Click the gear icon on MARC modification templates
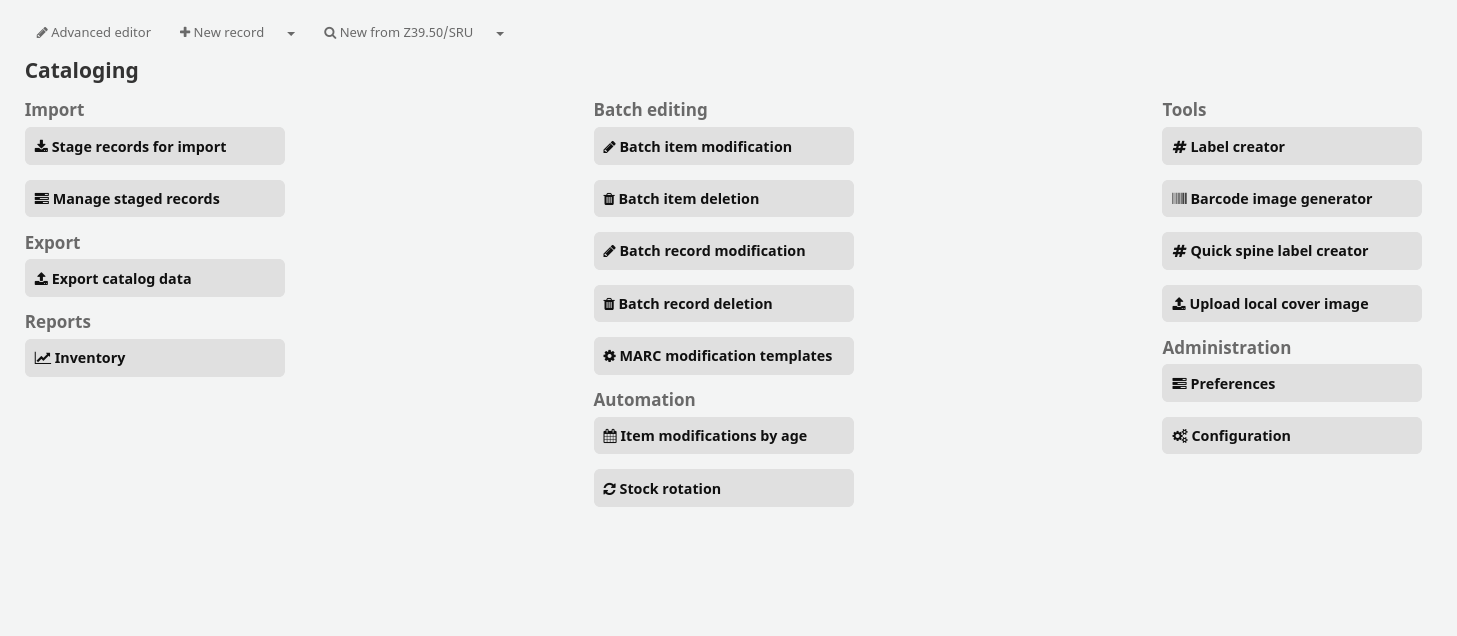This screenshot has width=1457, height=636. [609, 356]
